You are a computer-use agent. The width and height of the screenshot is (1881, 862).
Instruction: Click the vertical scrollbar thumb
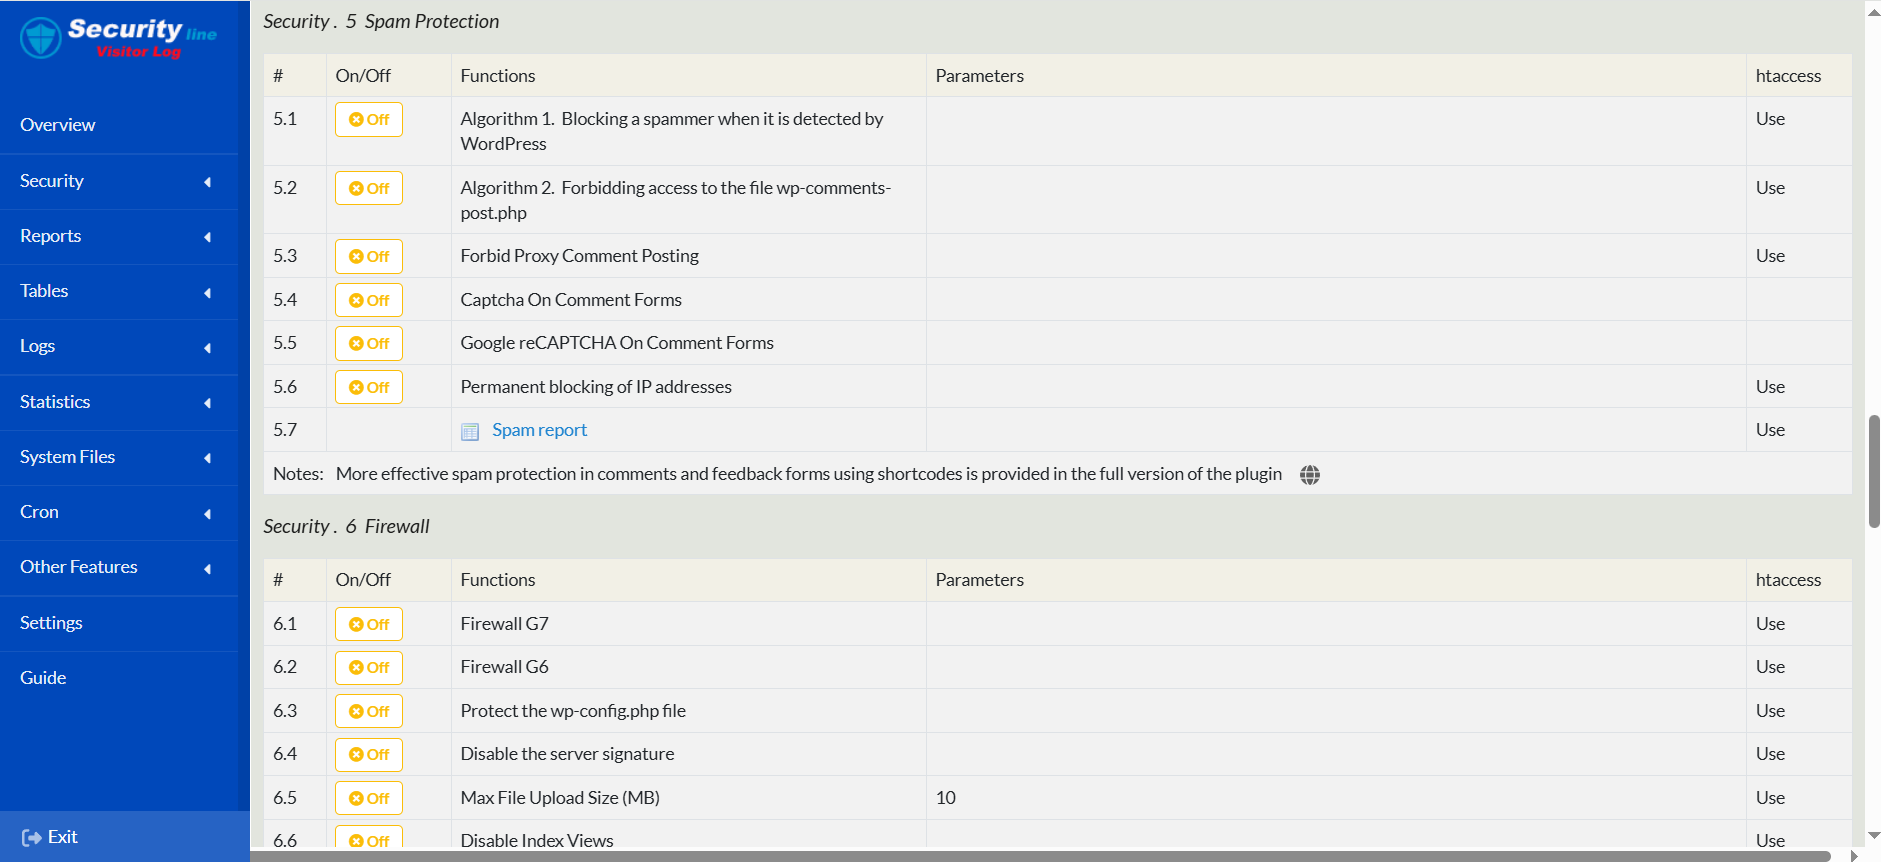(1874, 470)
